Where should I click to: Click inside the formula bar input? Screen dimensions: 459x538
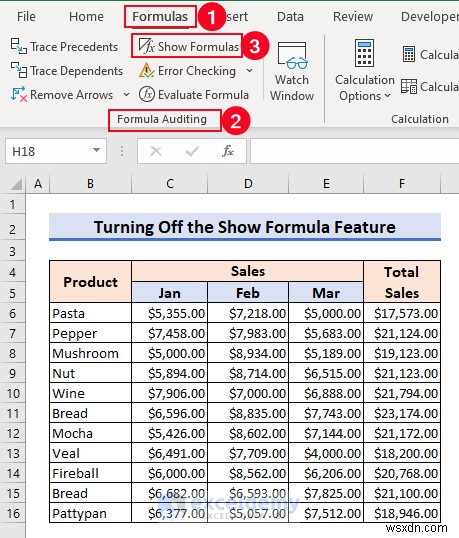coord(355,151)
